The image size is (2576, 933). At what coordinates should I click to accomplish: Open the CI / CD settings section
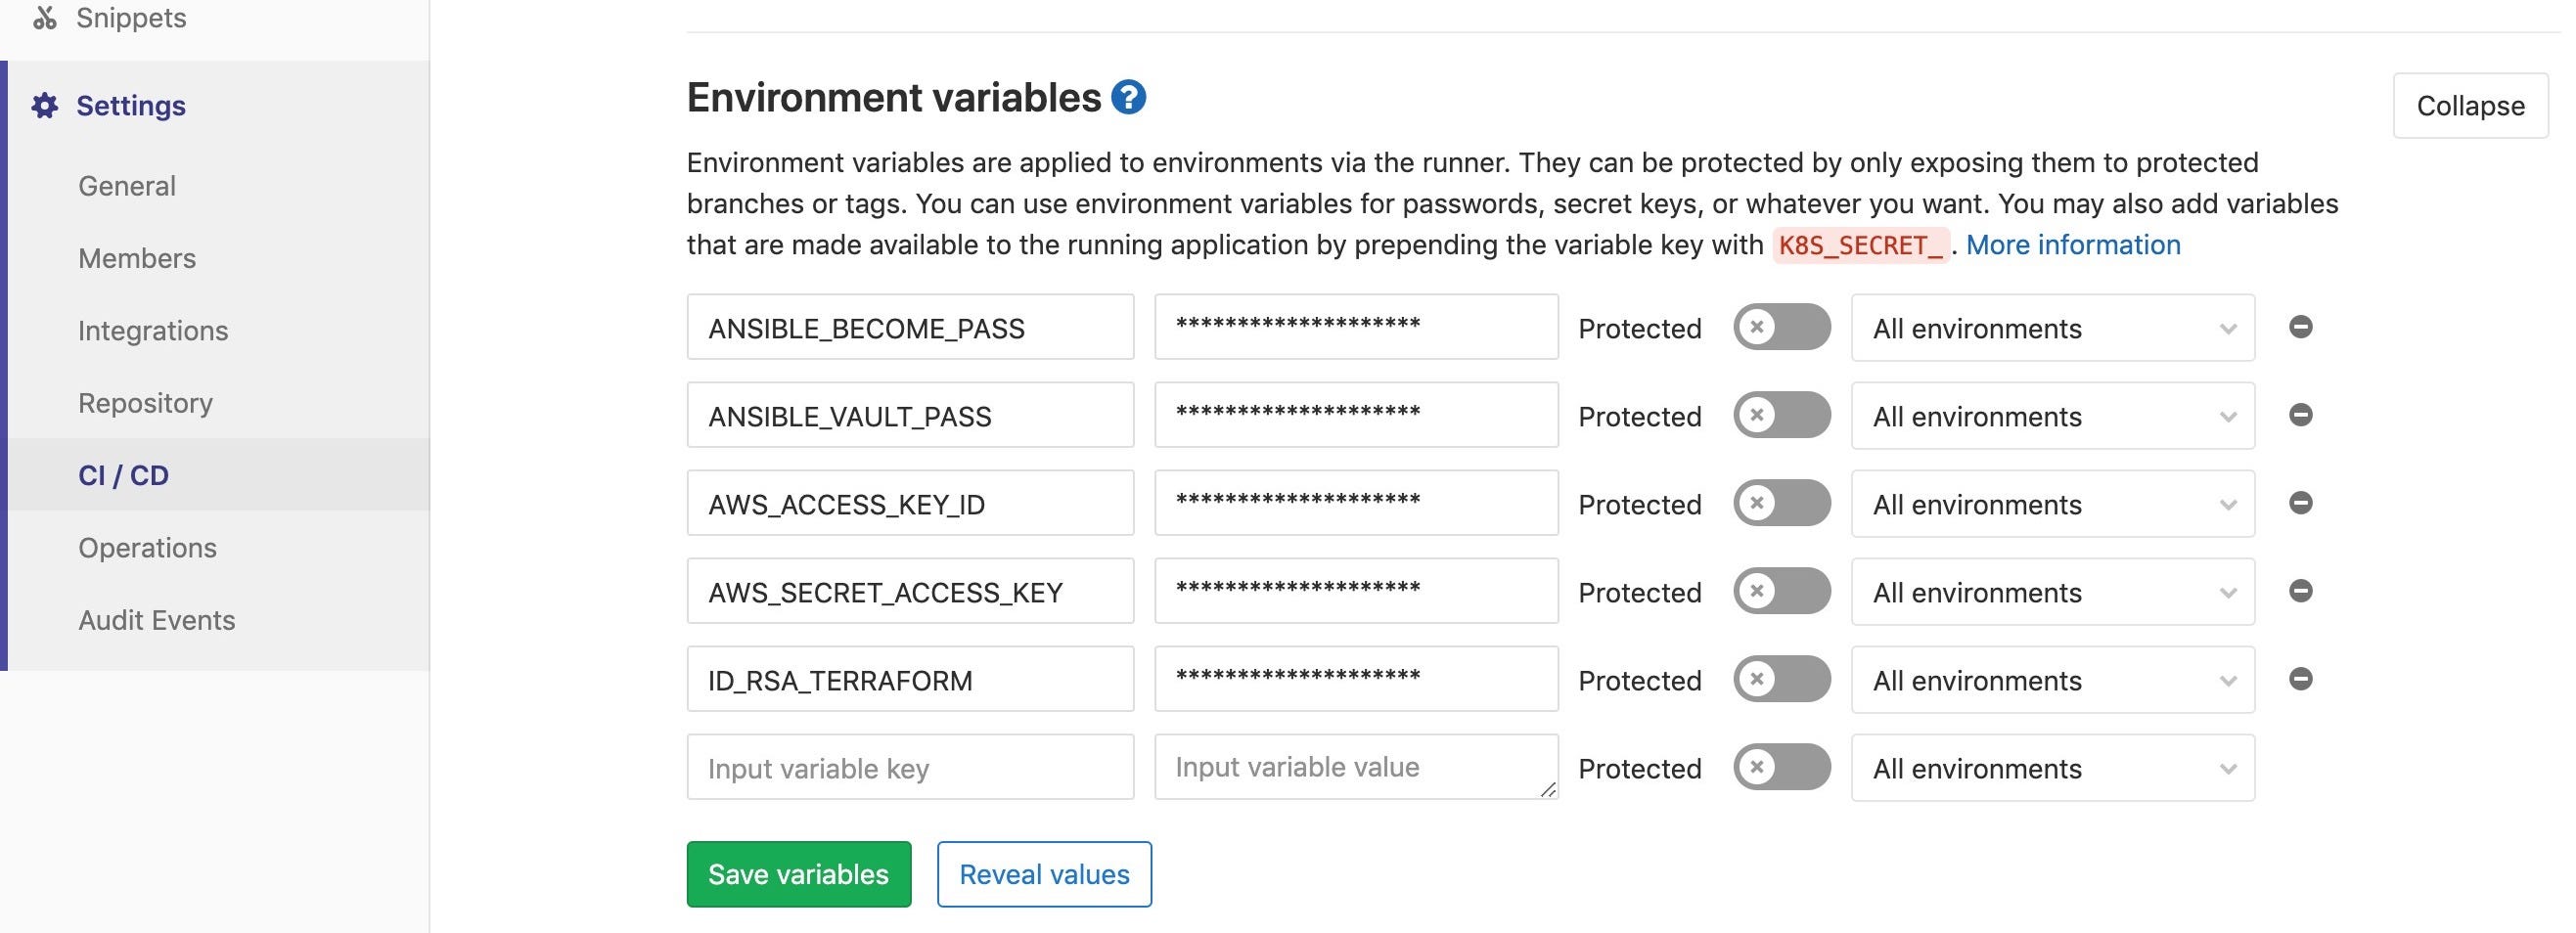(122, 474)
